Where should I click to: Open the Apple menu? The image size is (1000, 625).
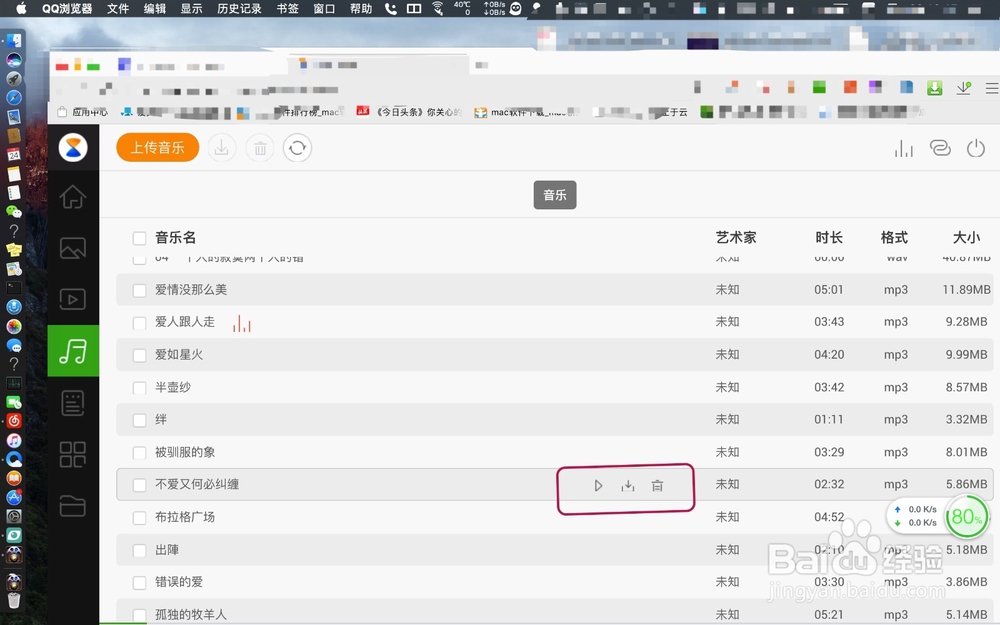[21, 8]
